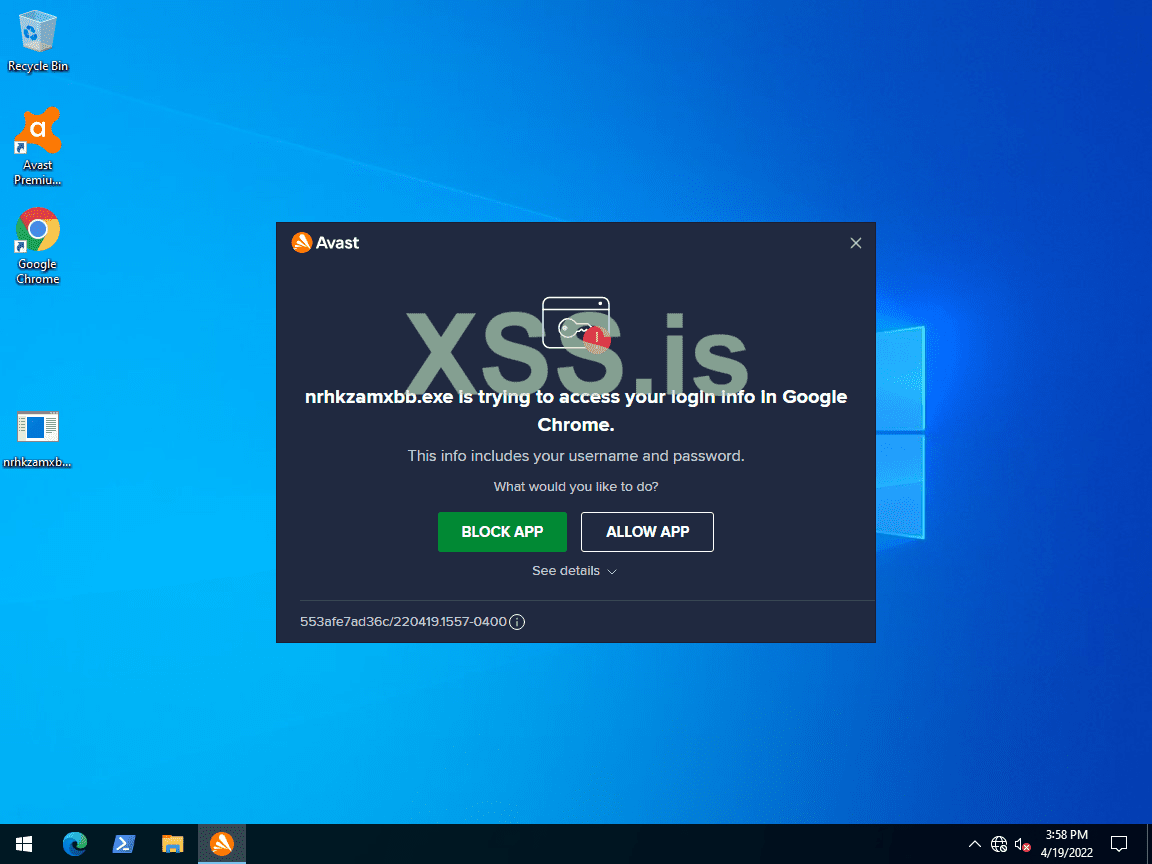Open File Explorer from the taskbar
The height and width of the screenshot is (864, 1152).
pos(173,844)
